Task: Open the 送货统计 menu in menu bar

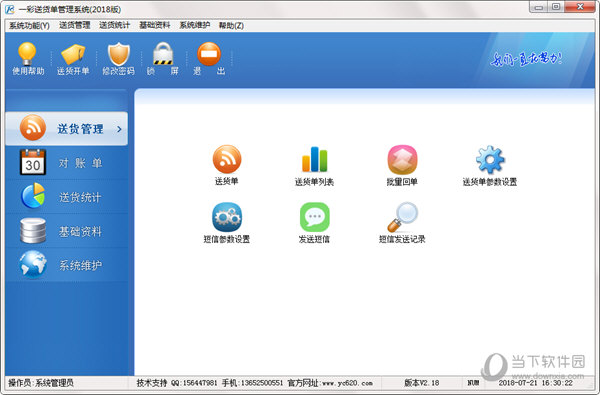Action: pos(114,25)
